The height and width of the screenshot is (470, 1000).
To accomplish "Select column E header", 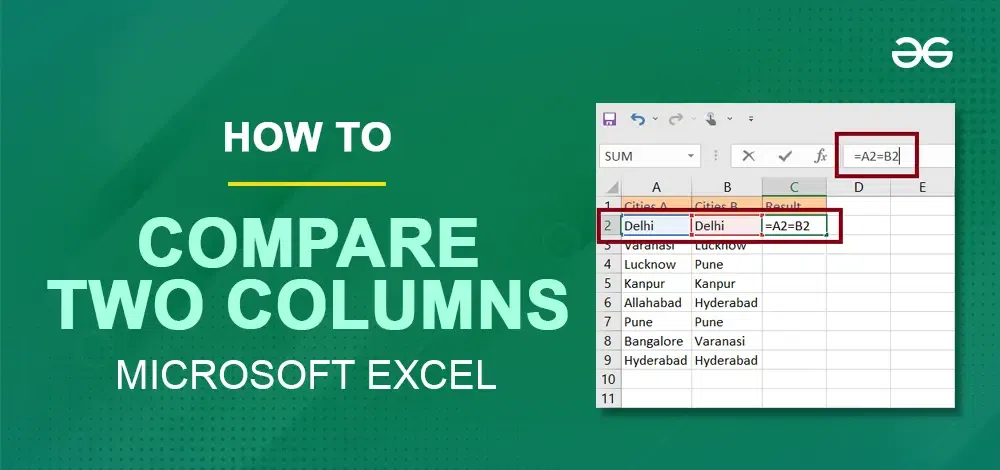I will [922, 187].
